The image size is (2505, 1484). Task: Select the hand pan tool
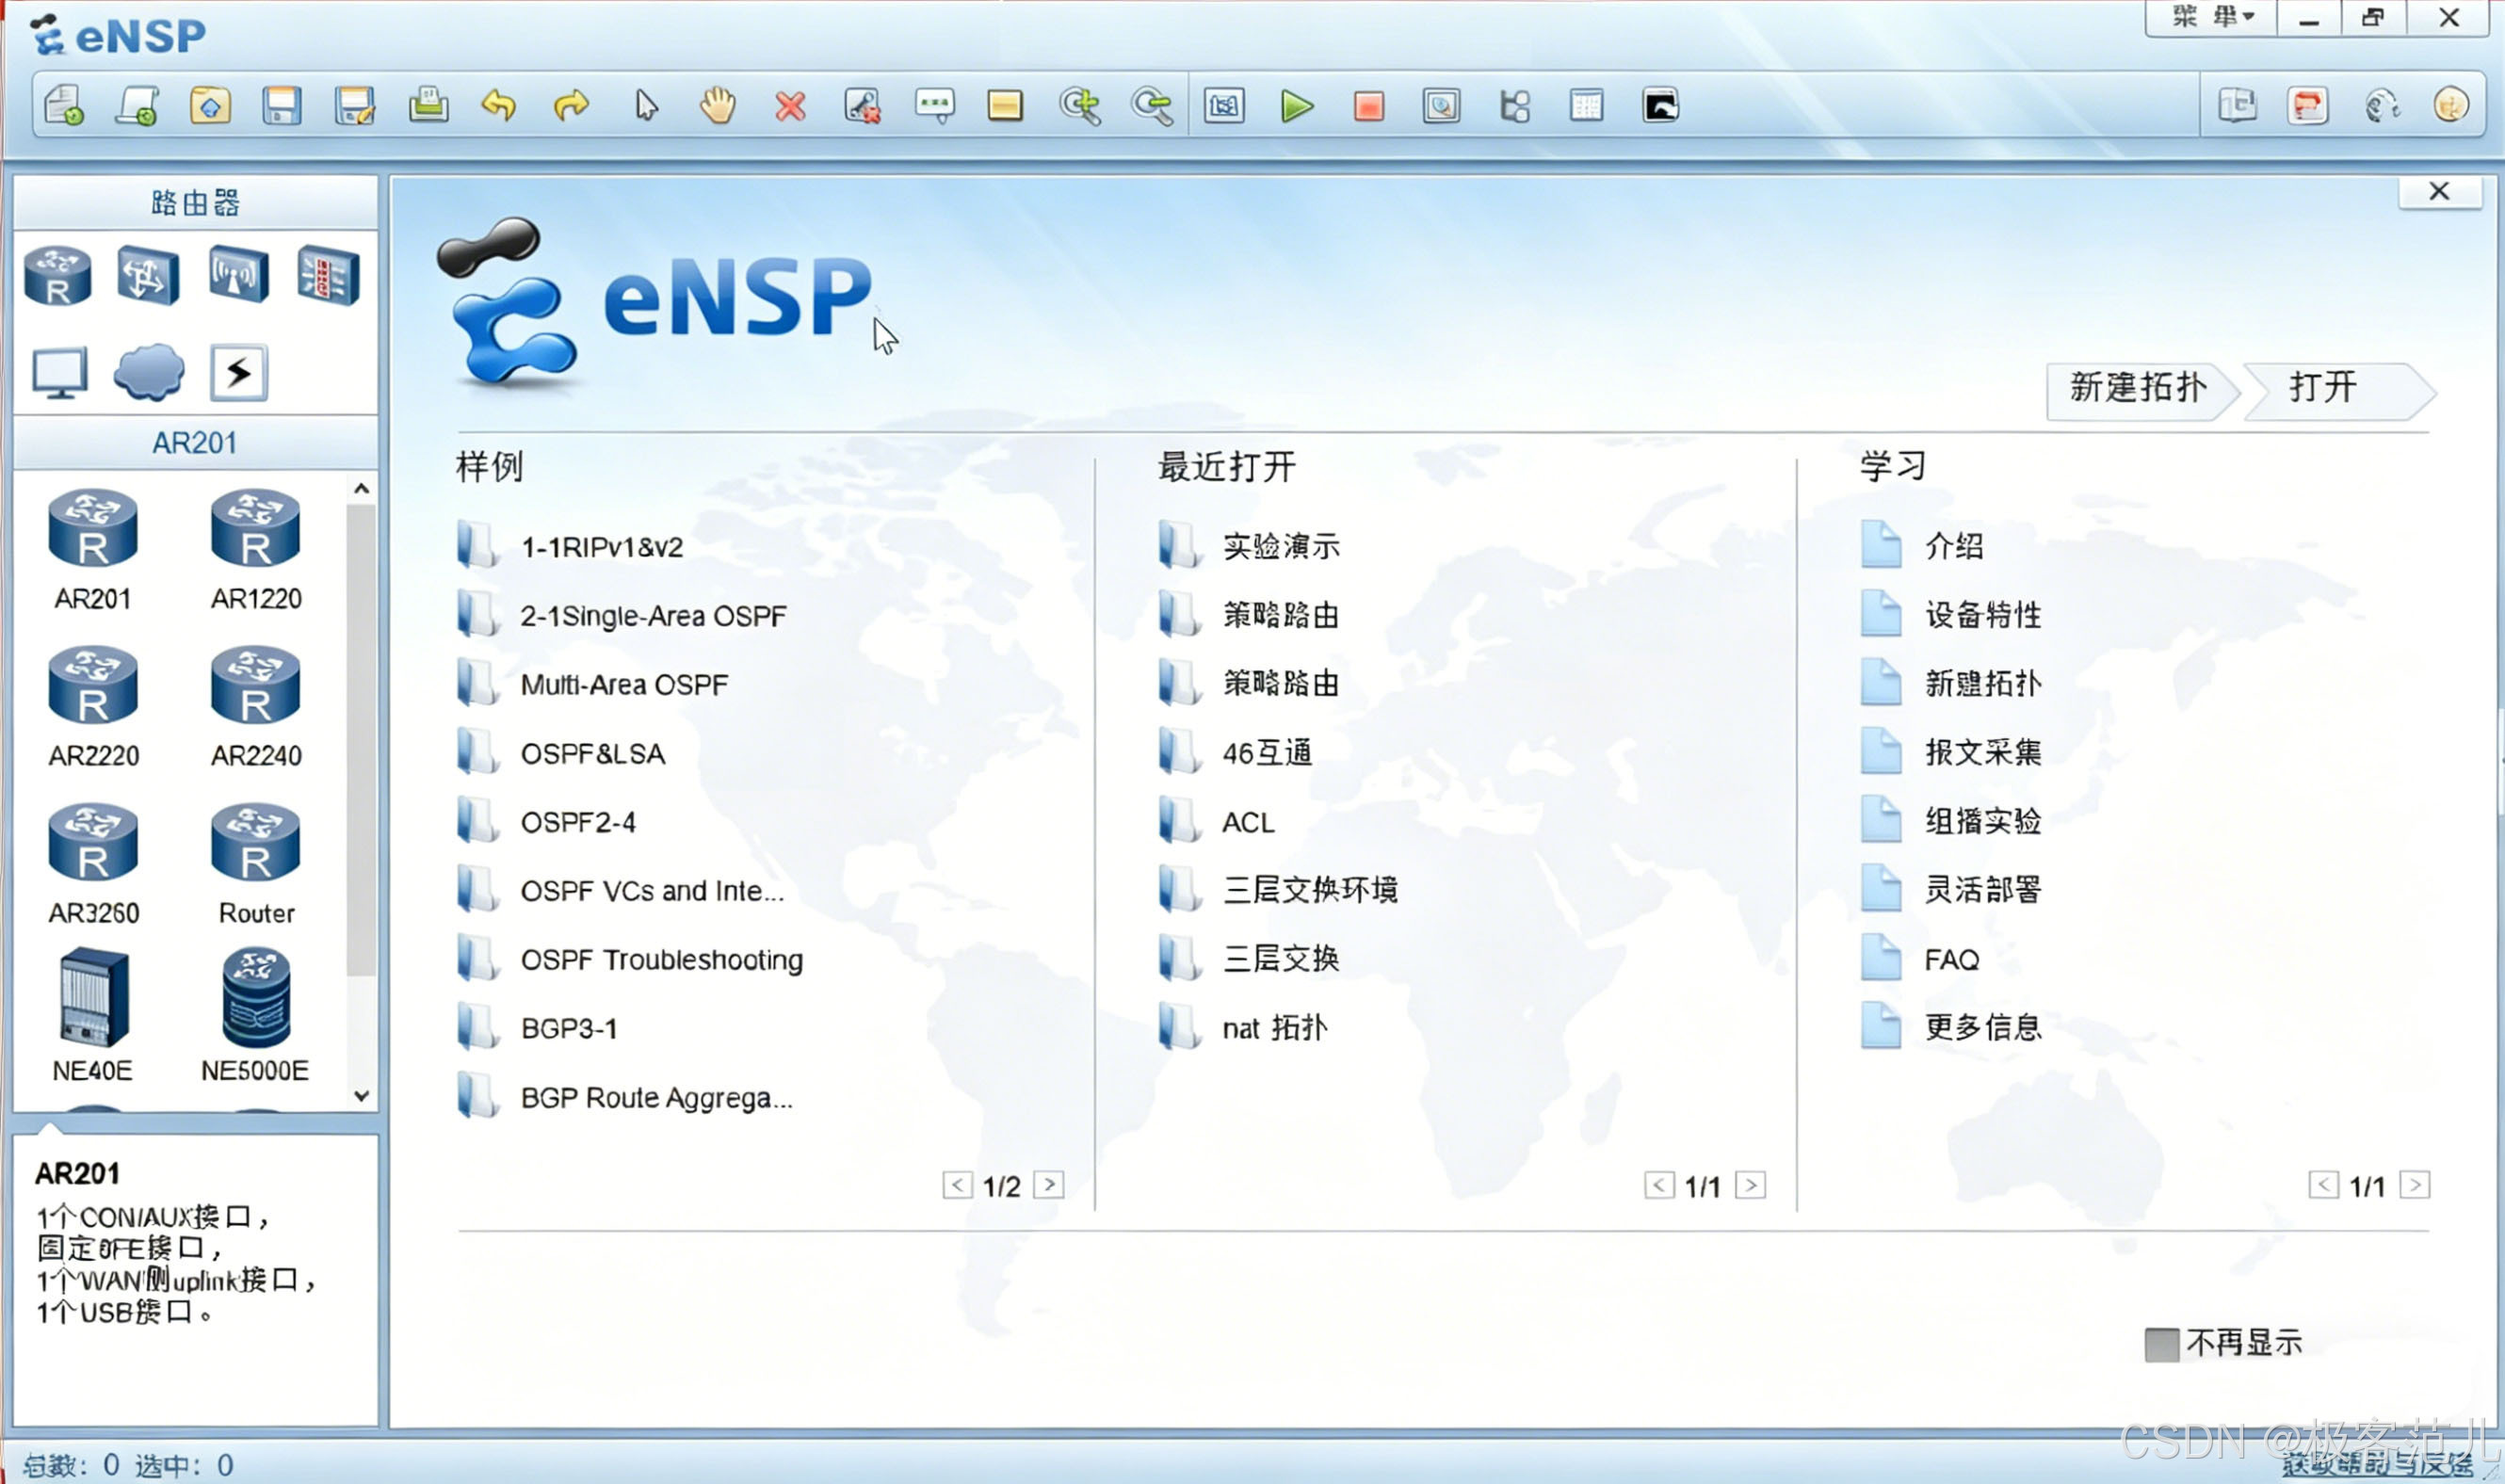[717, 105]
